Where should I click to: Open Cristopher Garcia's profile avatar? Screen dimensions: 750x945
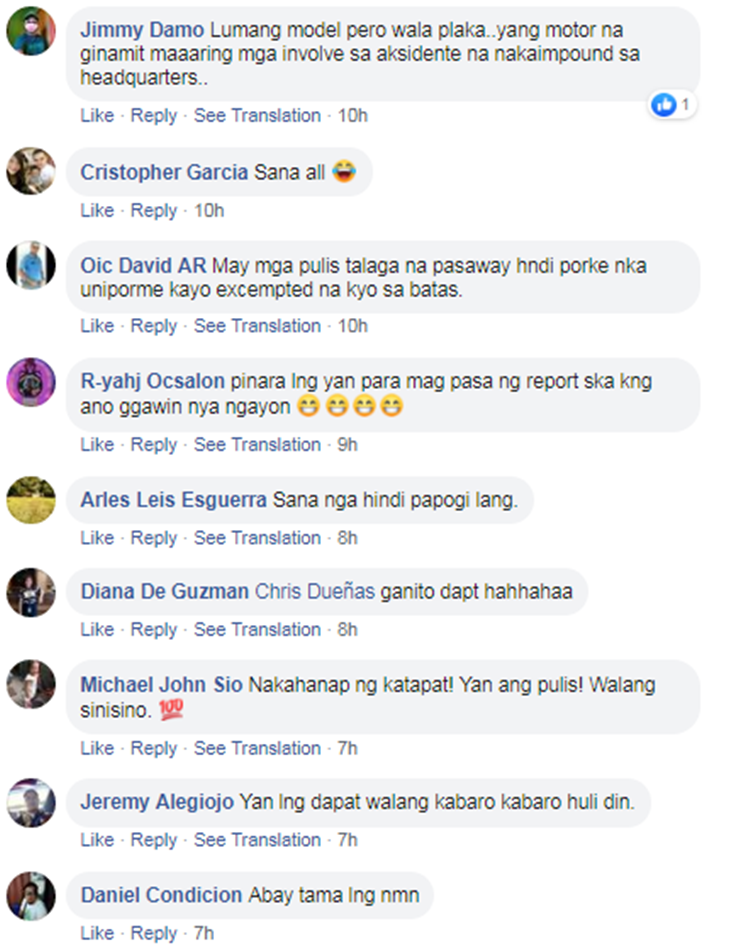(x=31, y=171)
